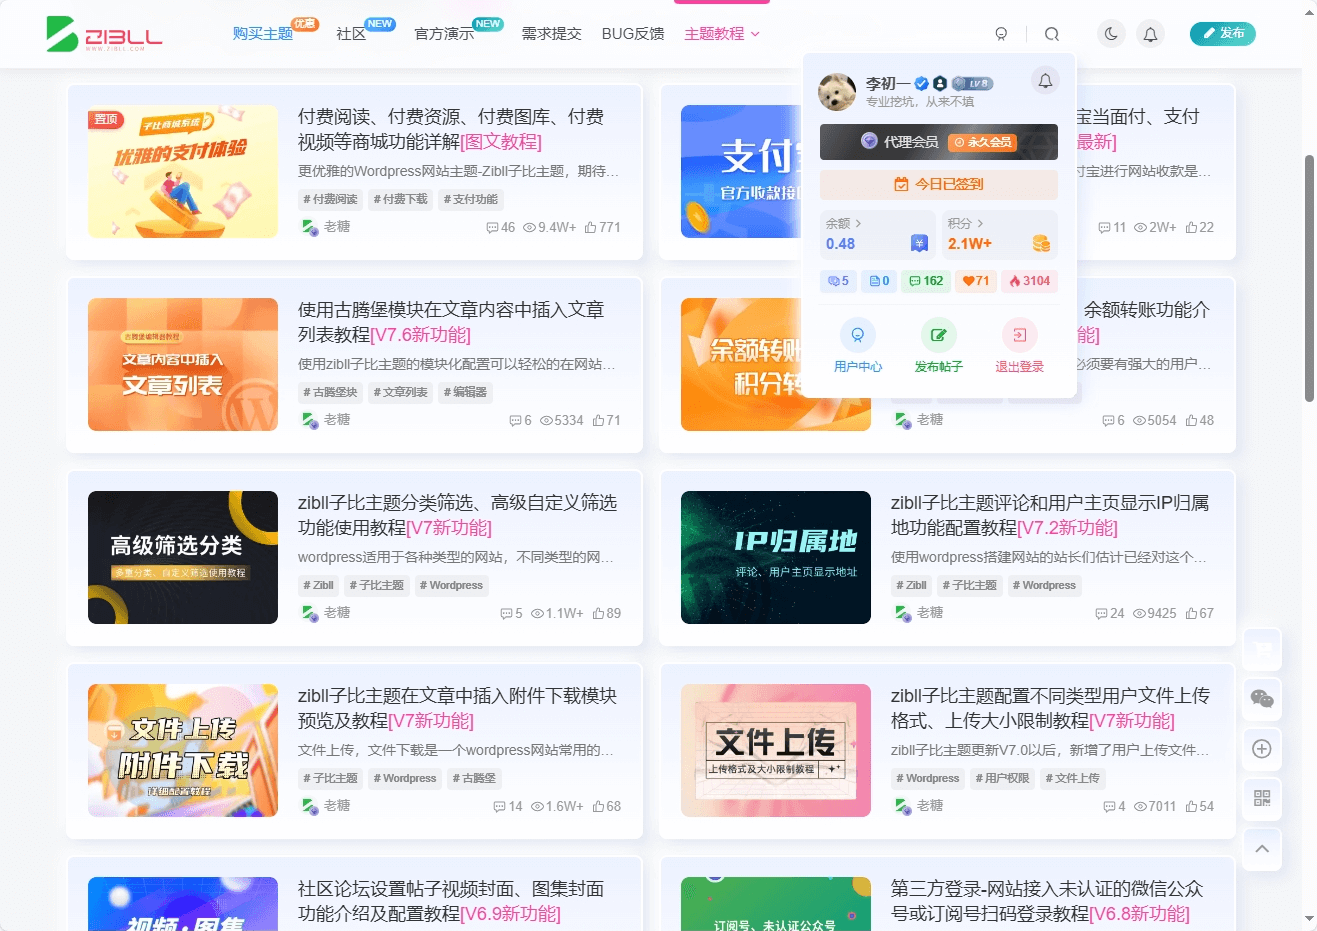1317x931 pixels.
Task: Click the 今日已签到 daily check-in toggle
Action: pos(938,184)
